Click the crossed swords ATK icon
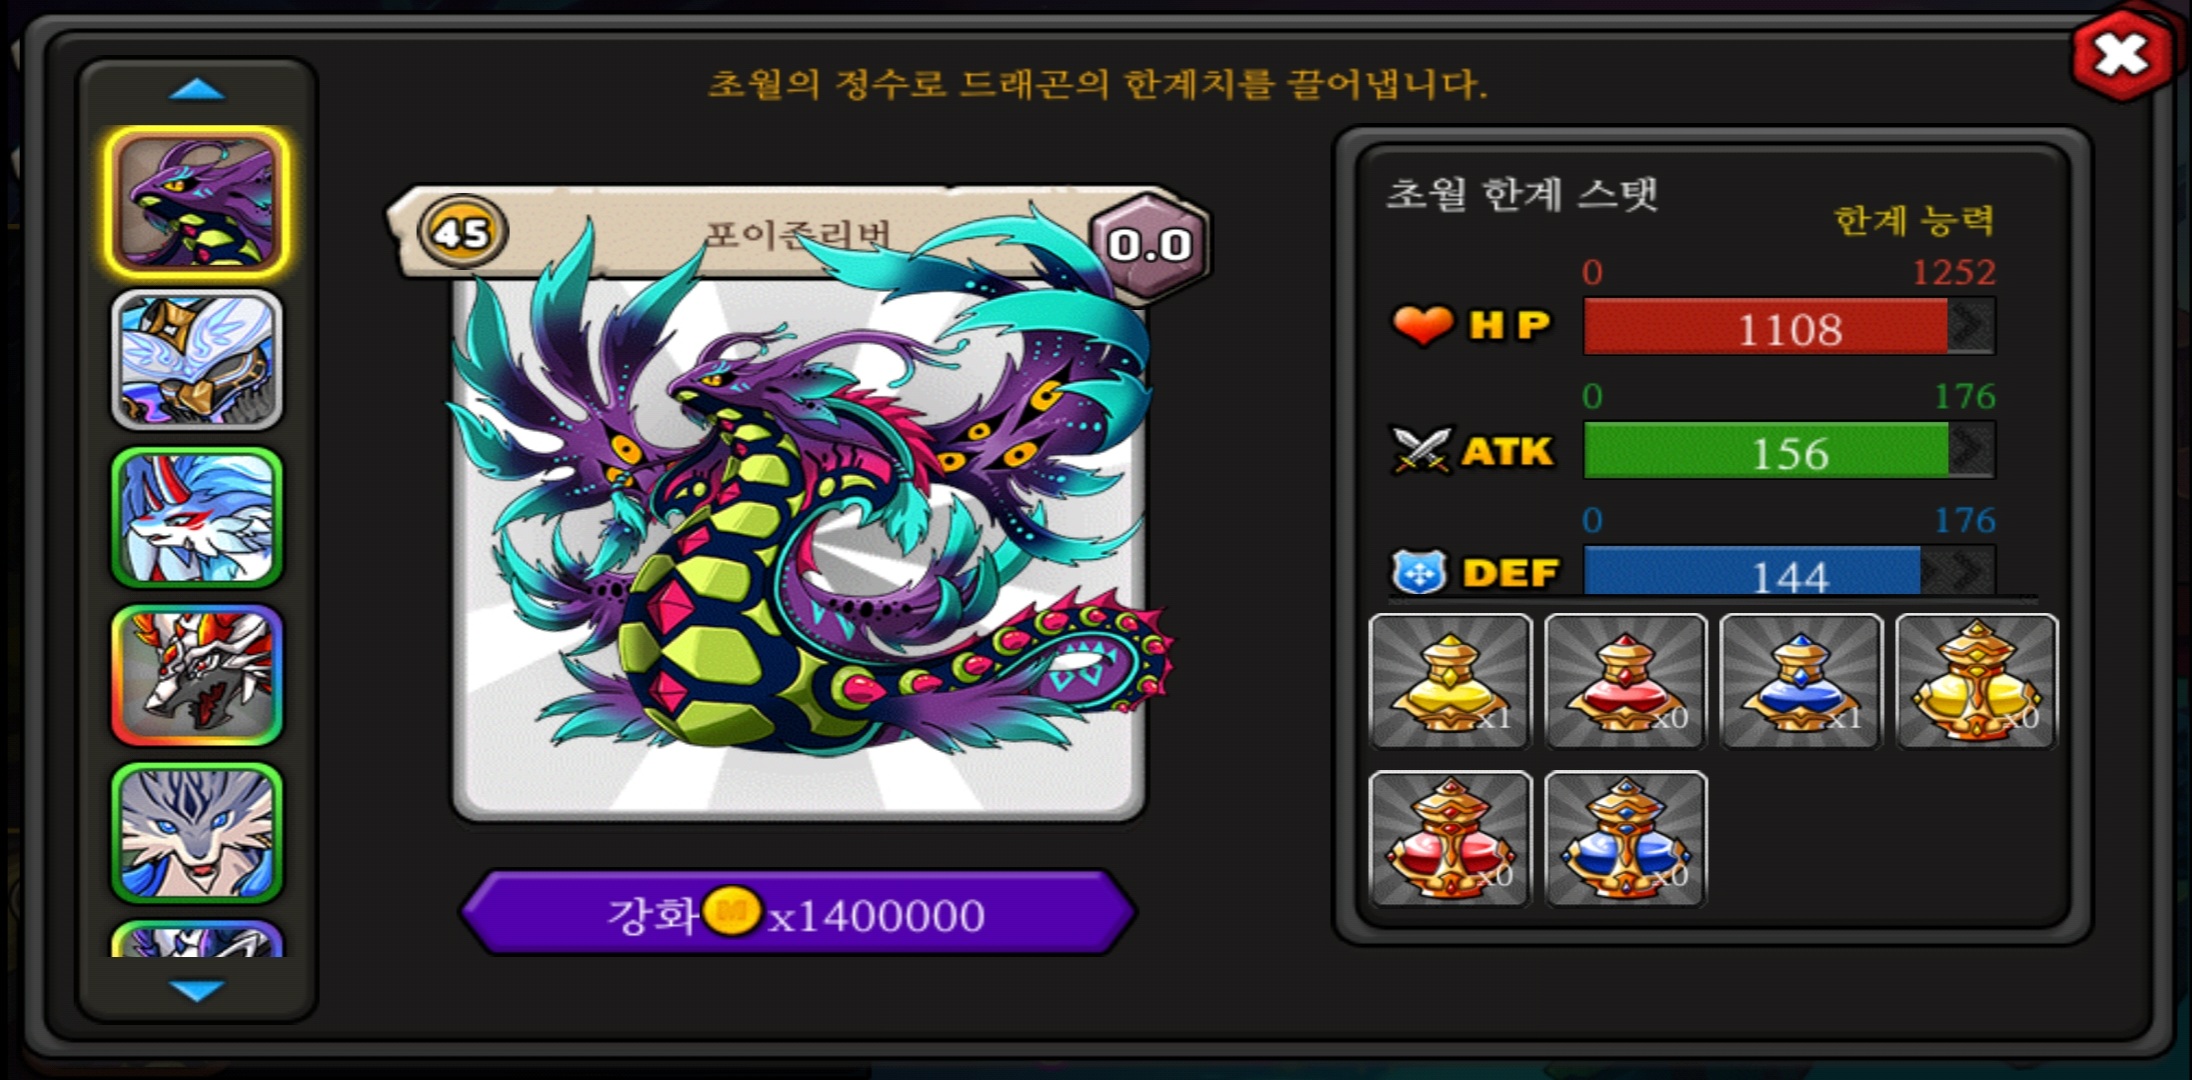 click(1421, 450)
